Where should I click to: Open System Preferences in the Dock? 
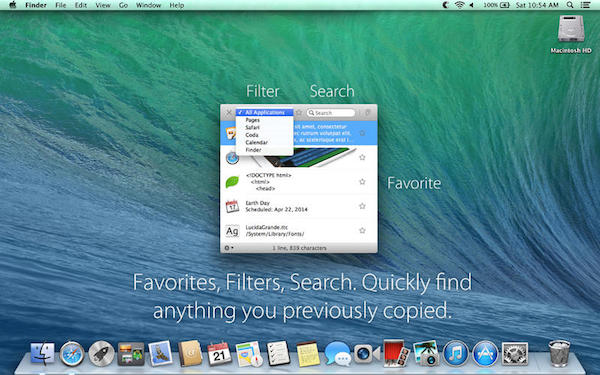[x=515, y=354]
